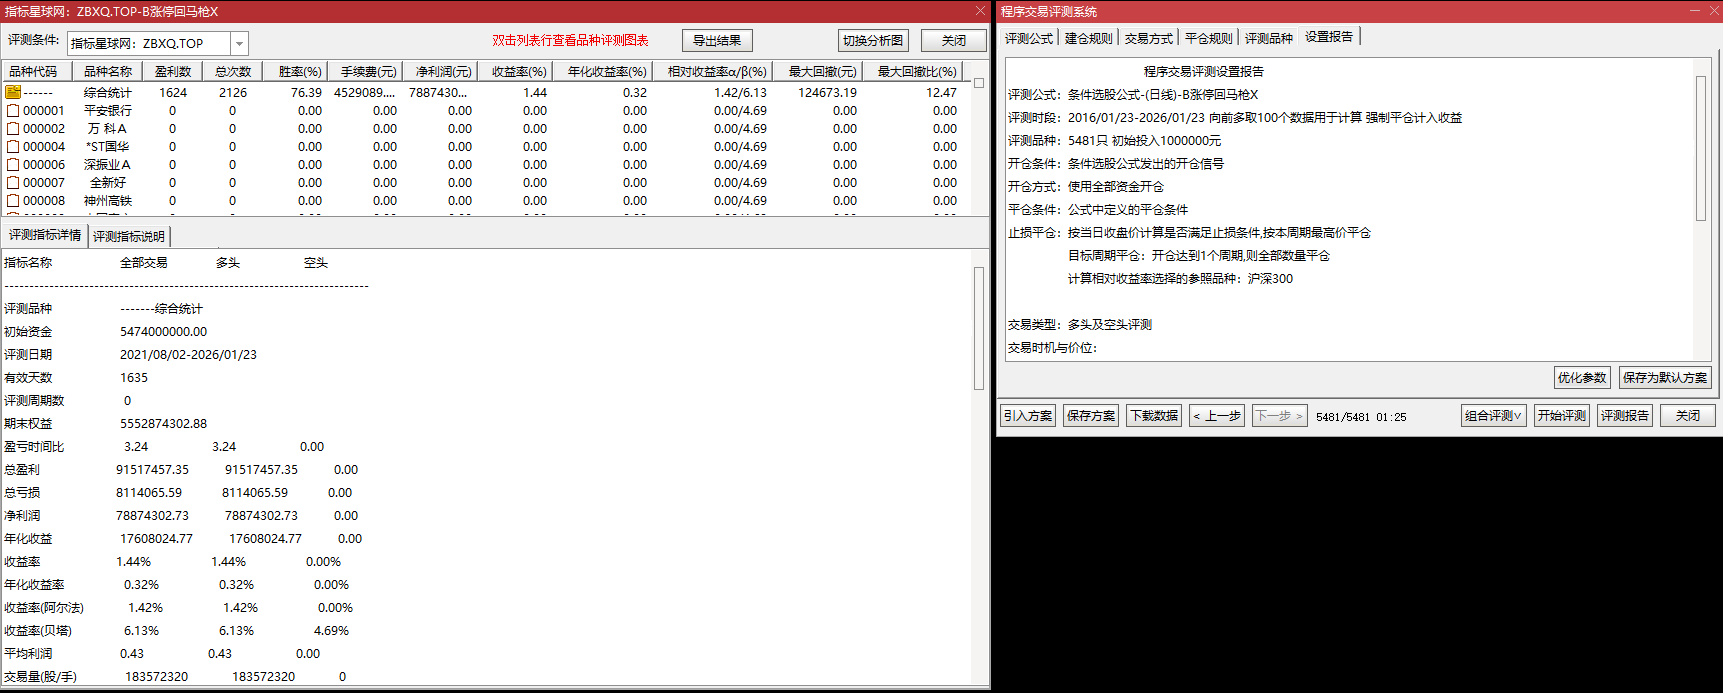Click the document icon for stock 000002
Screen dimensions: 1723x693
coord(13,129)
